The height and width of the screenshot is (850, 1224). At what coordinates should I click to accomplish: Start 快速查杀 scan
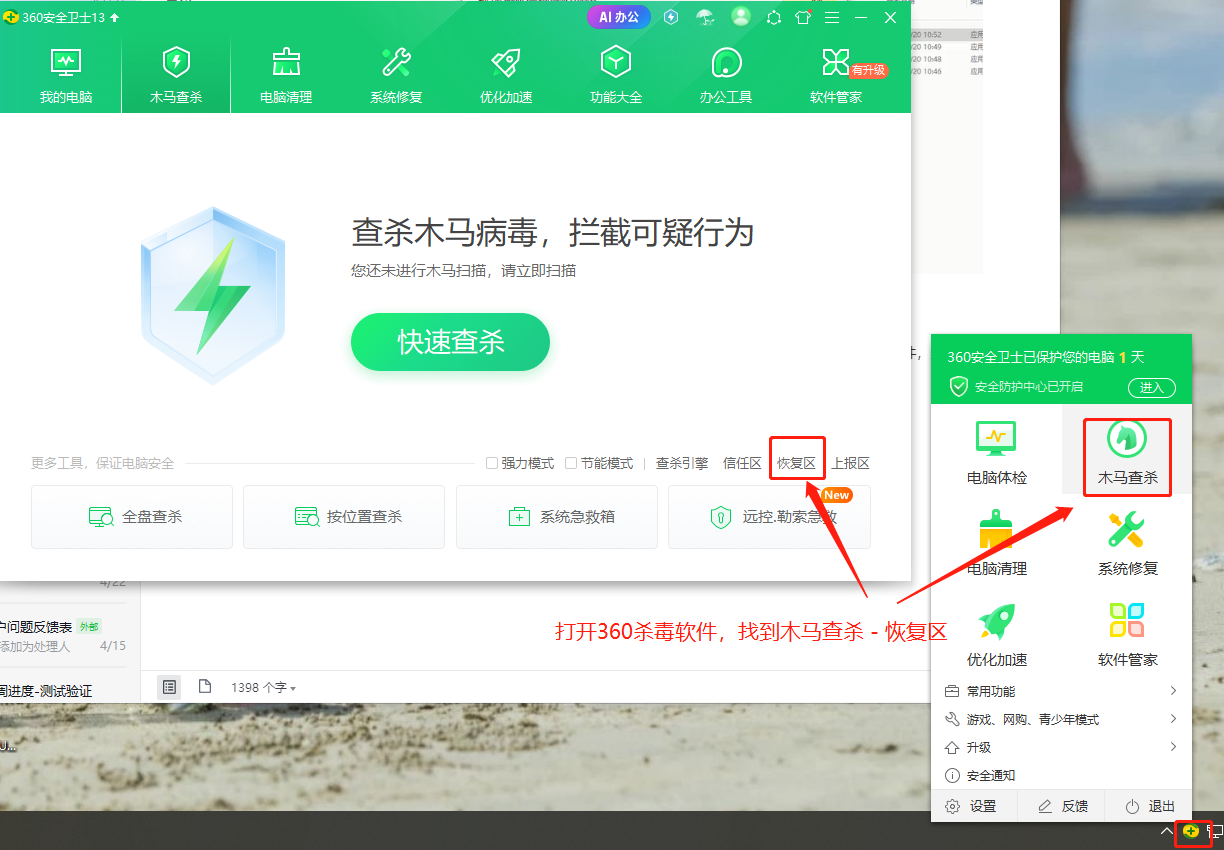[x=450, y=342]
